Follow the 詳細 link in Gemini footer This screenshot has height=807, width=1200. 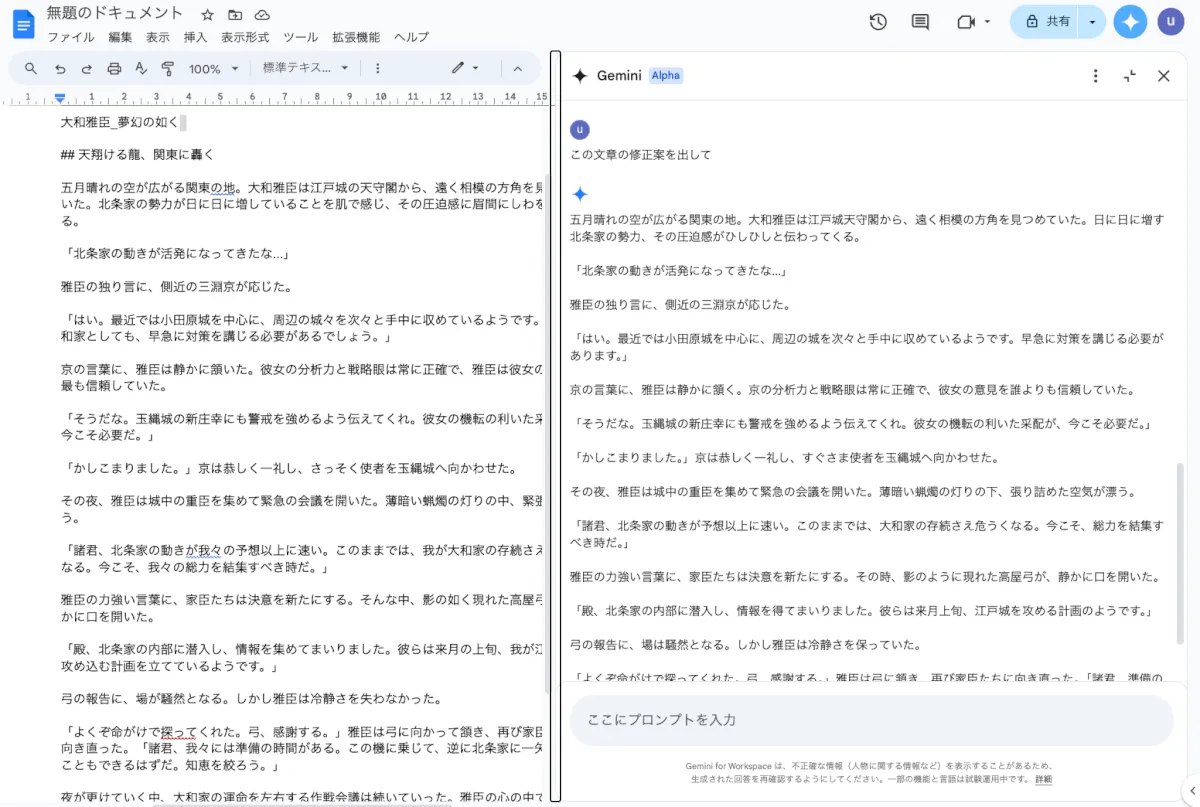point(1043,779)
